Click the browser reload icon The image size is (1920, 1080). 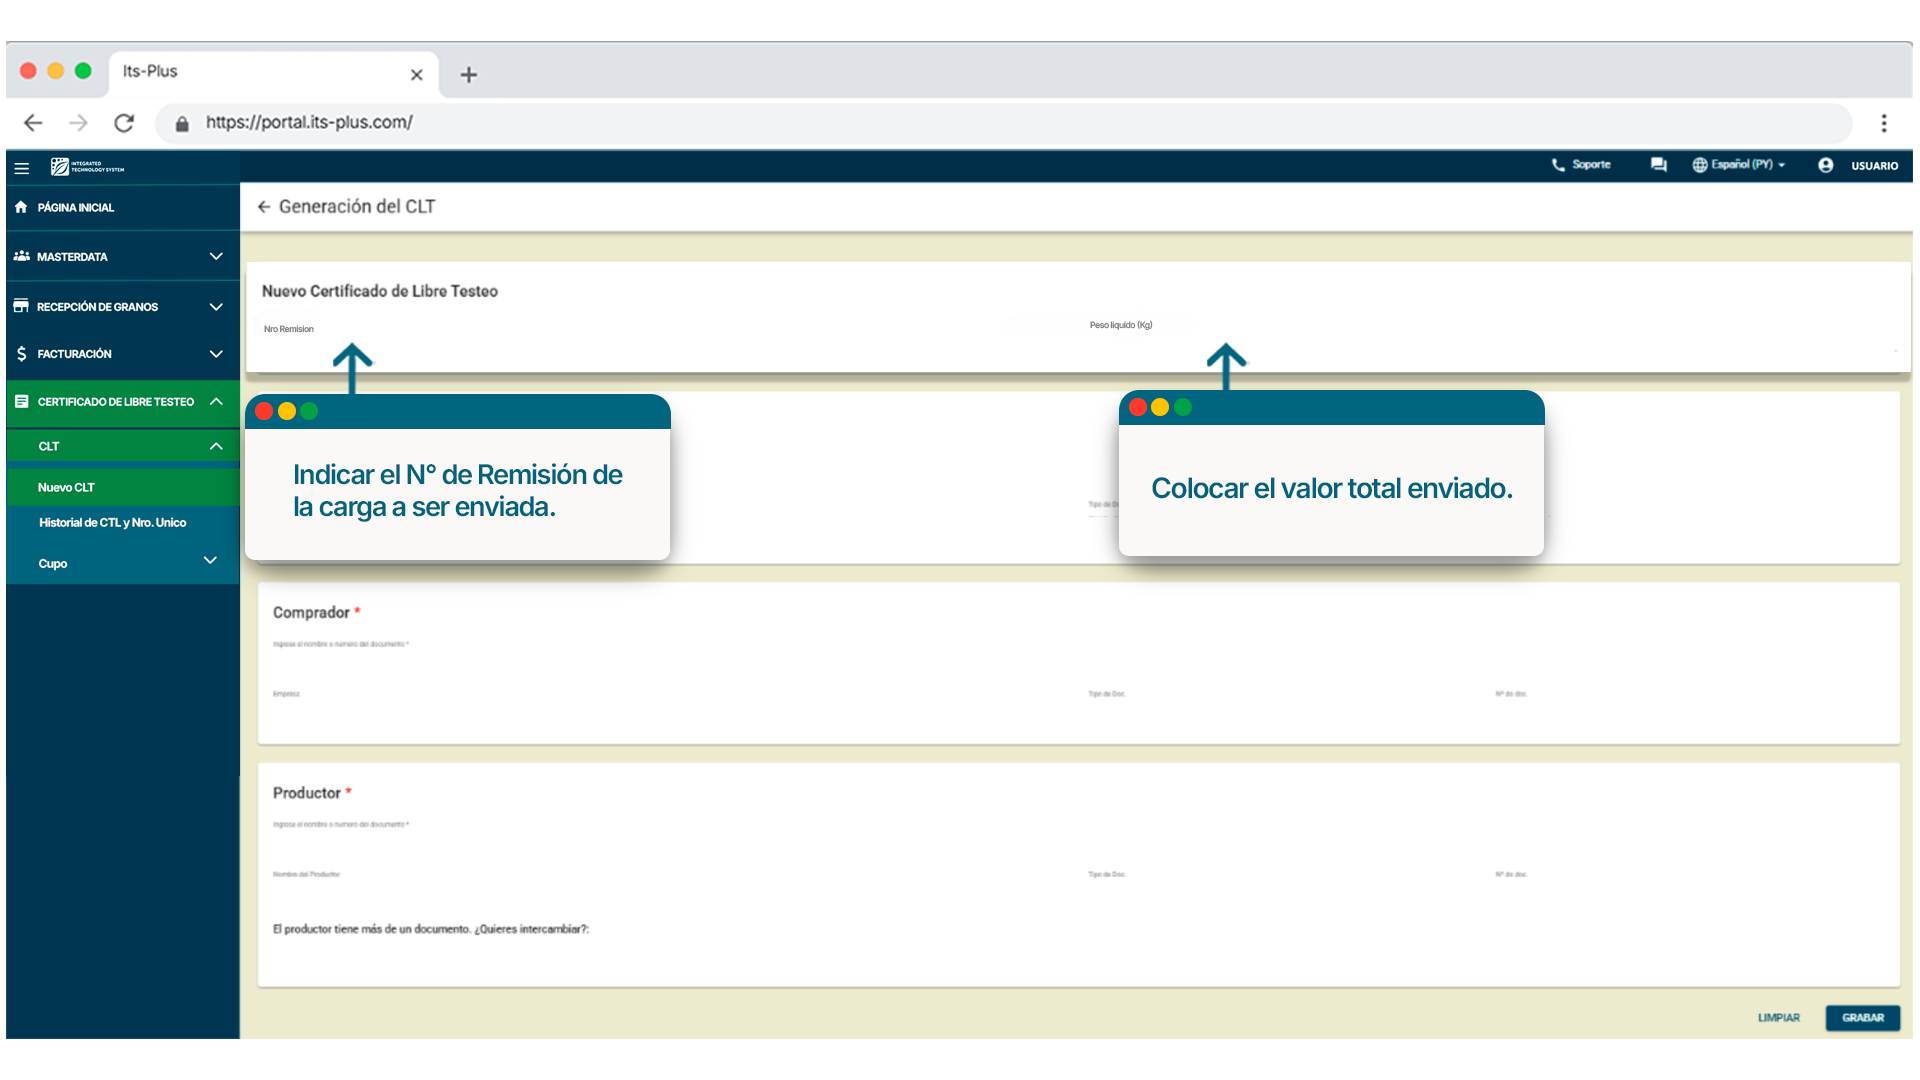pos(124,123)
